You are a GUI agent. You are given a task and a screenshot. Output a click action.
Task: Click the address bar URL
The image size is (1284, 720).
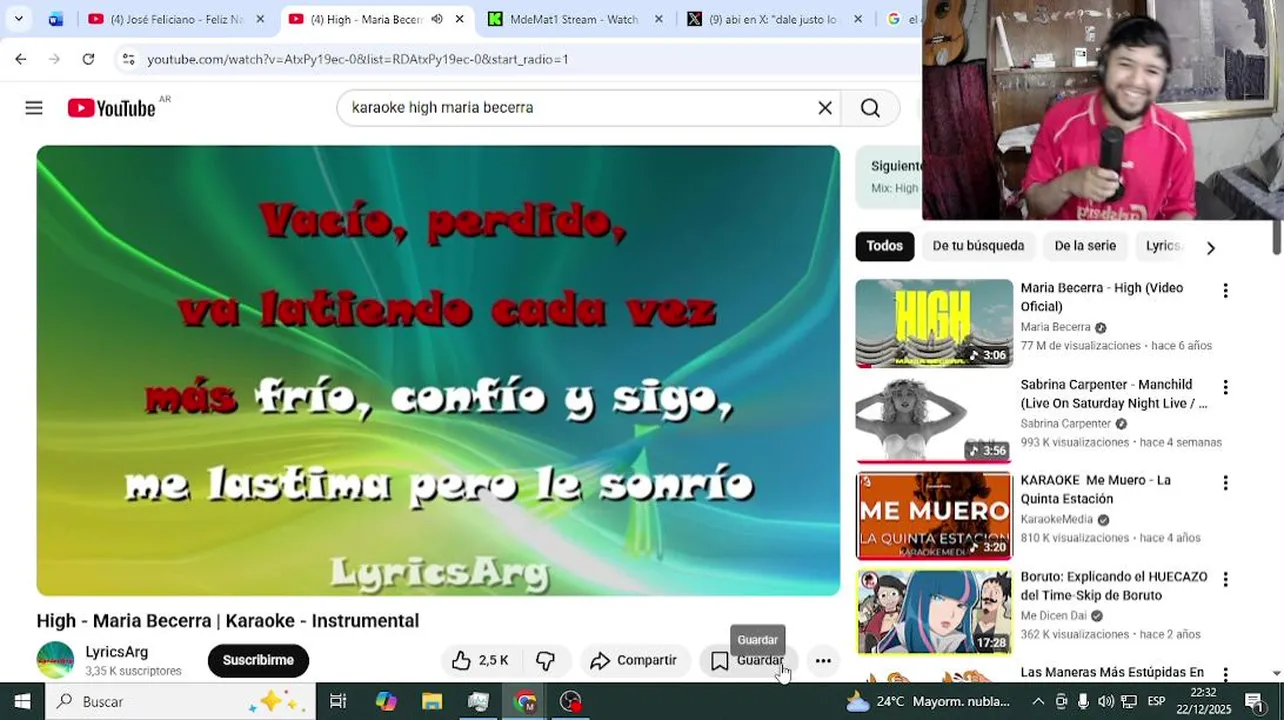tap(358, 59)
